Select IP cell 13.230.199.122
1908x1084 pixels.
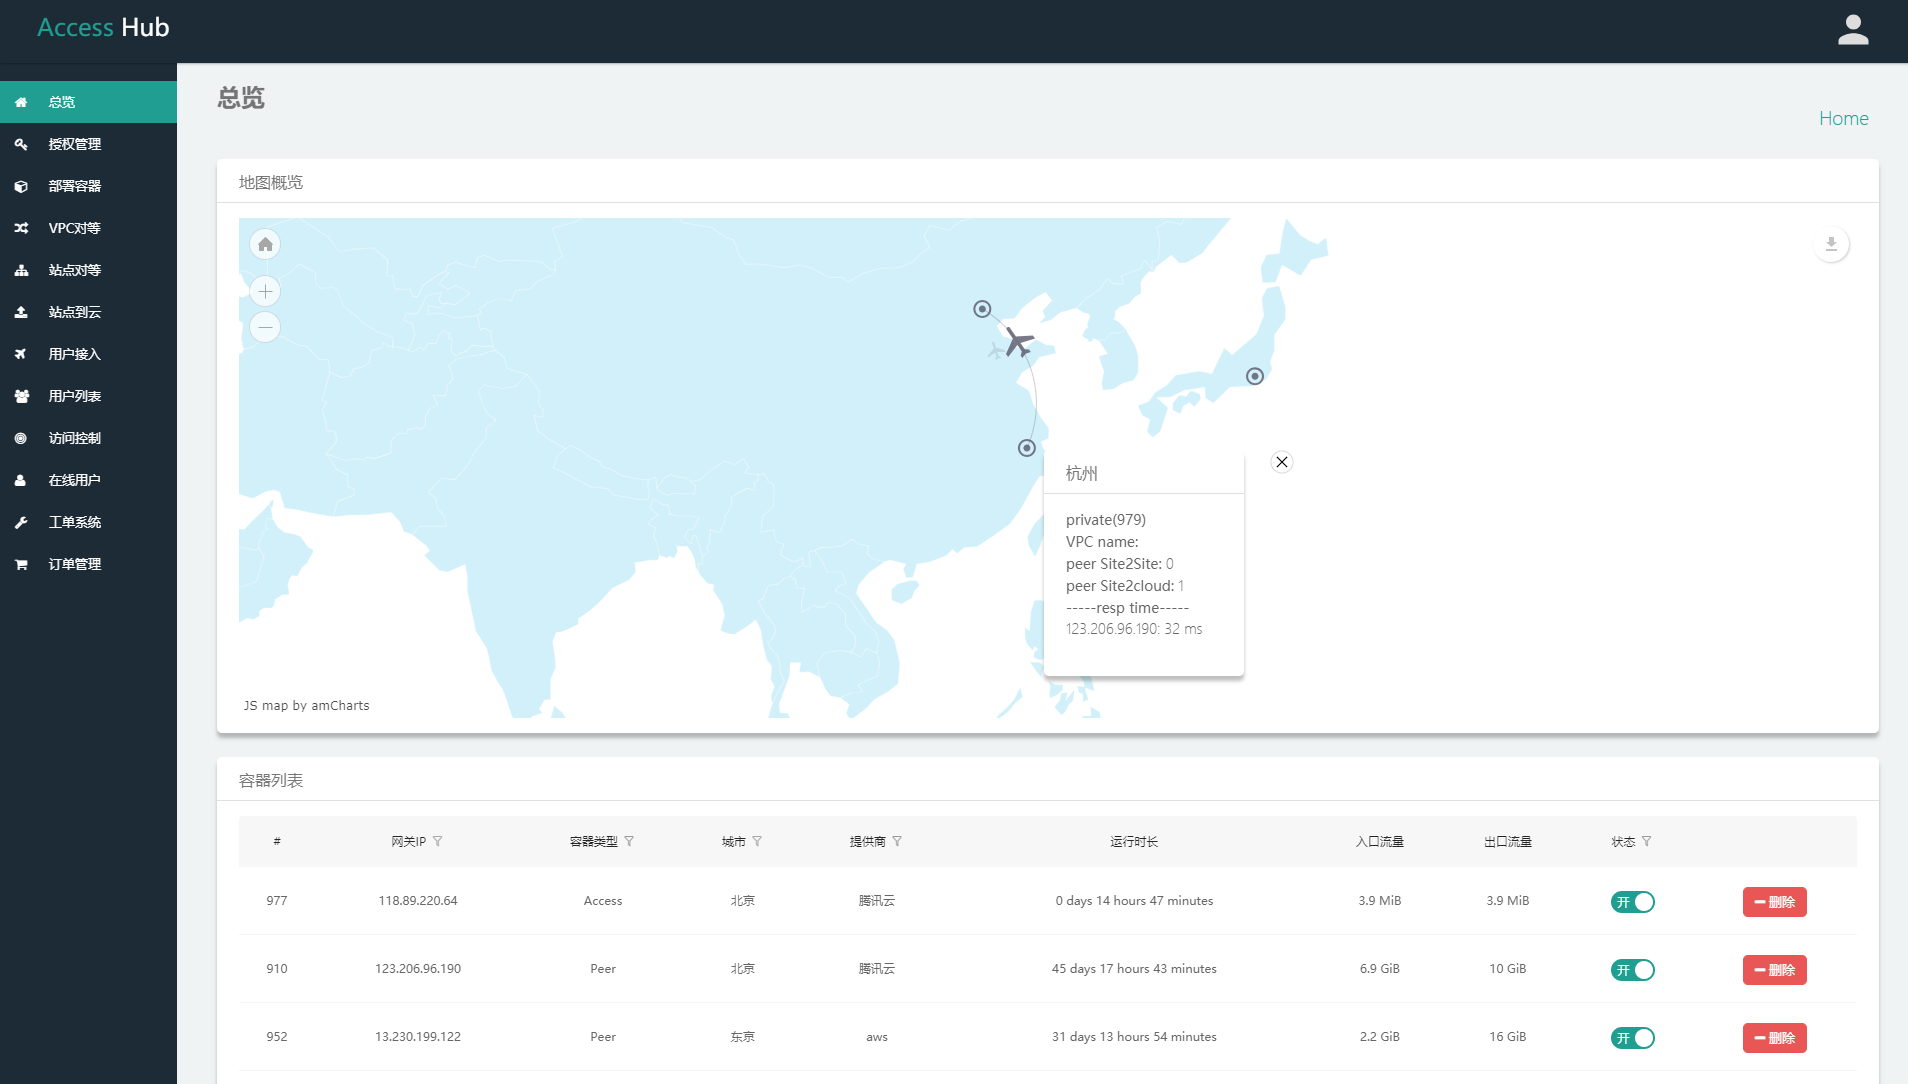(x=418, y=1037)
